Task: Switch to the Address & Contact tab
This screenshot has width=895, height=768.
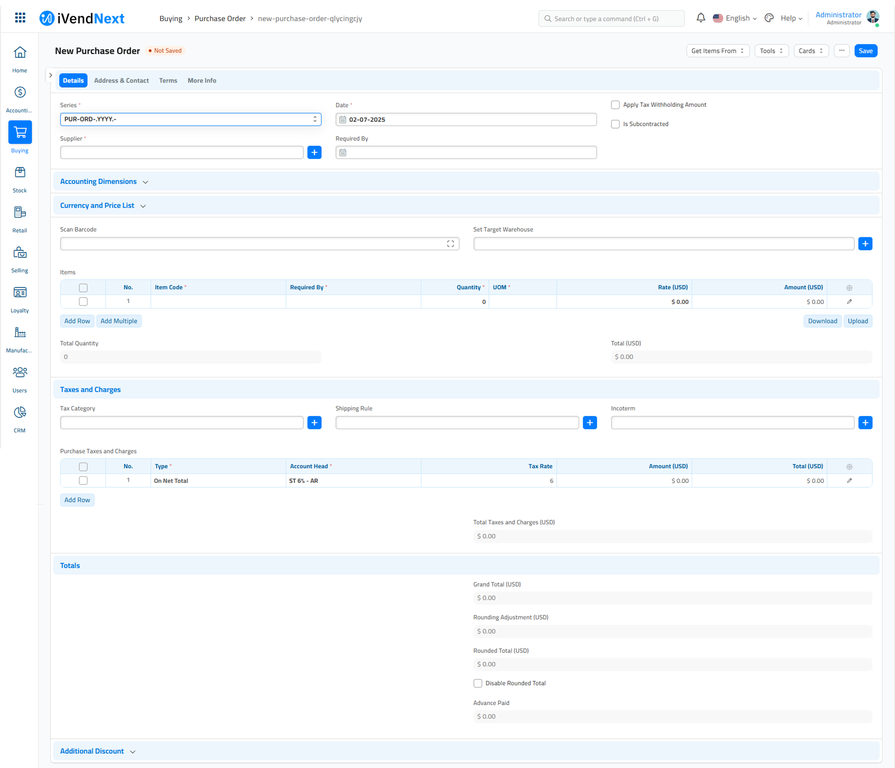Action: click(121, 81)
